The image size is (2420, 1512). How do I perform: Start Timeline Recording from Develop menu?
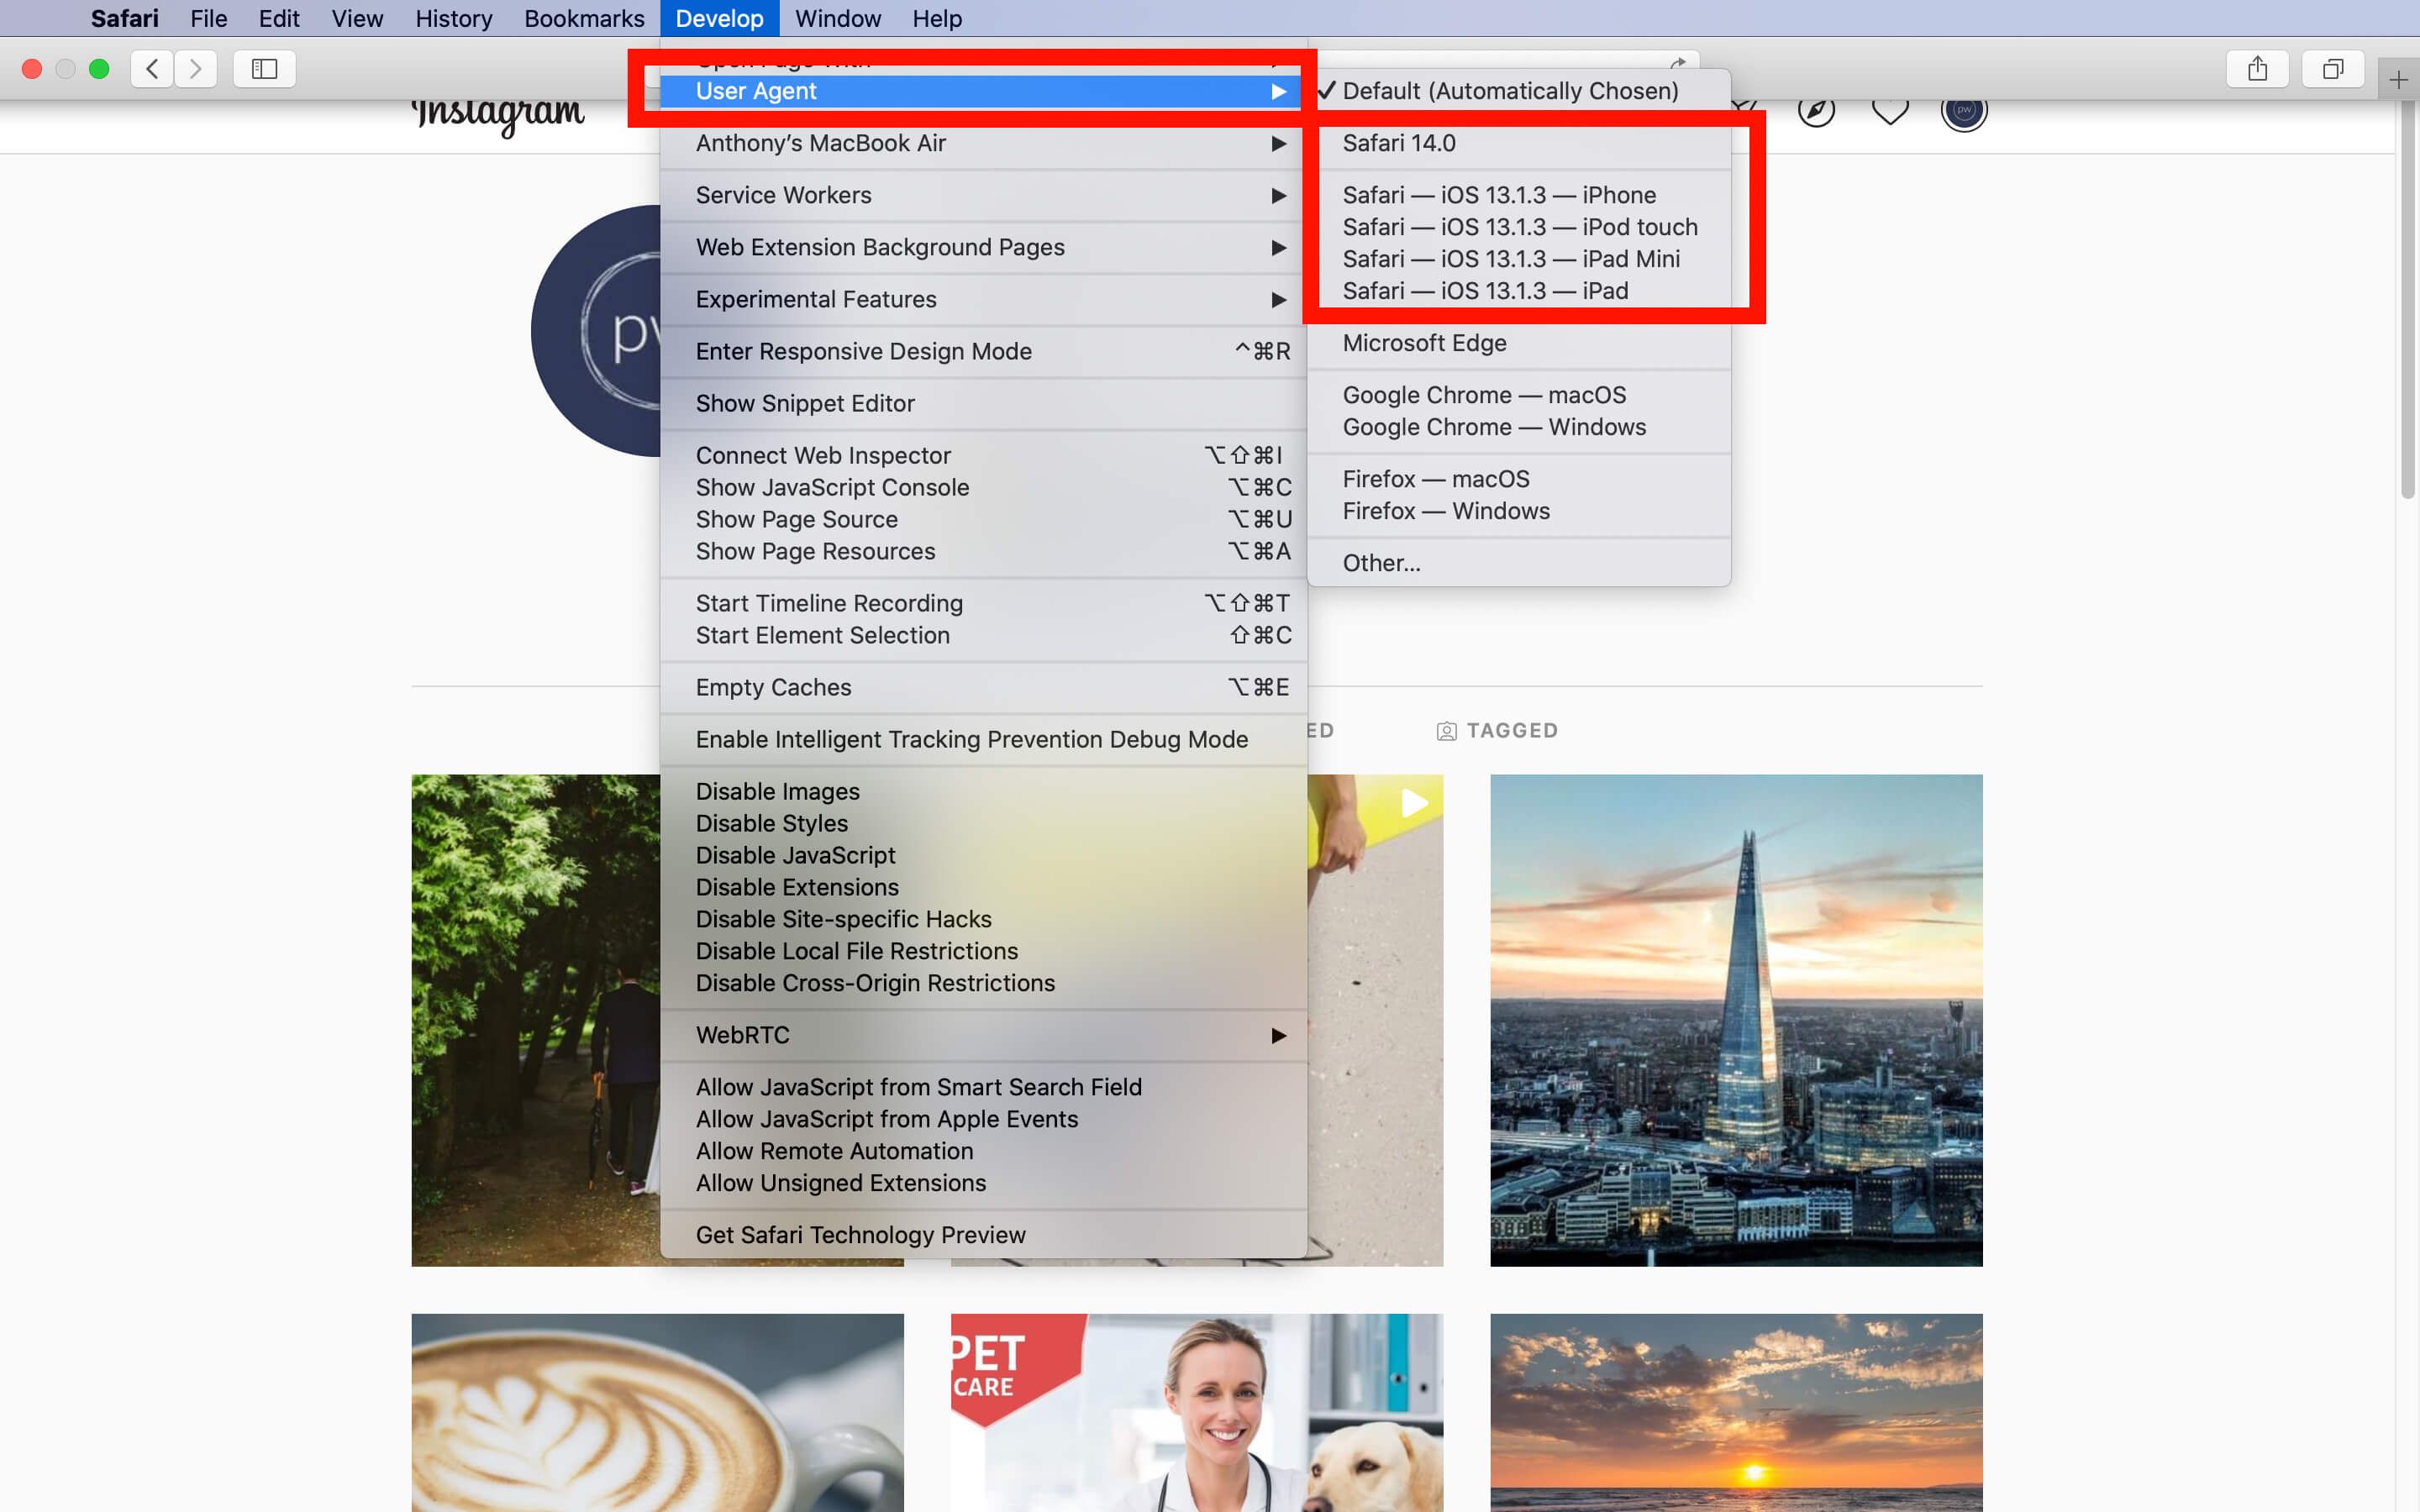[x=983, y=603]
